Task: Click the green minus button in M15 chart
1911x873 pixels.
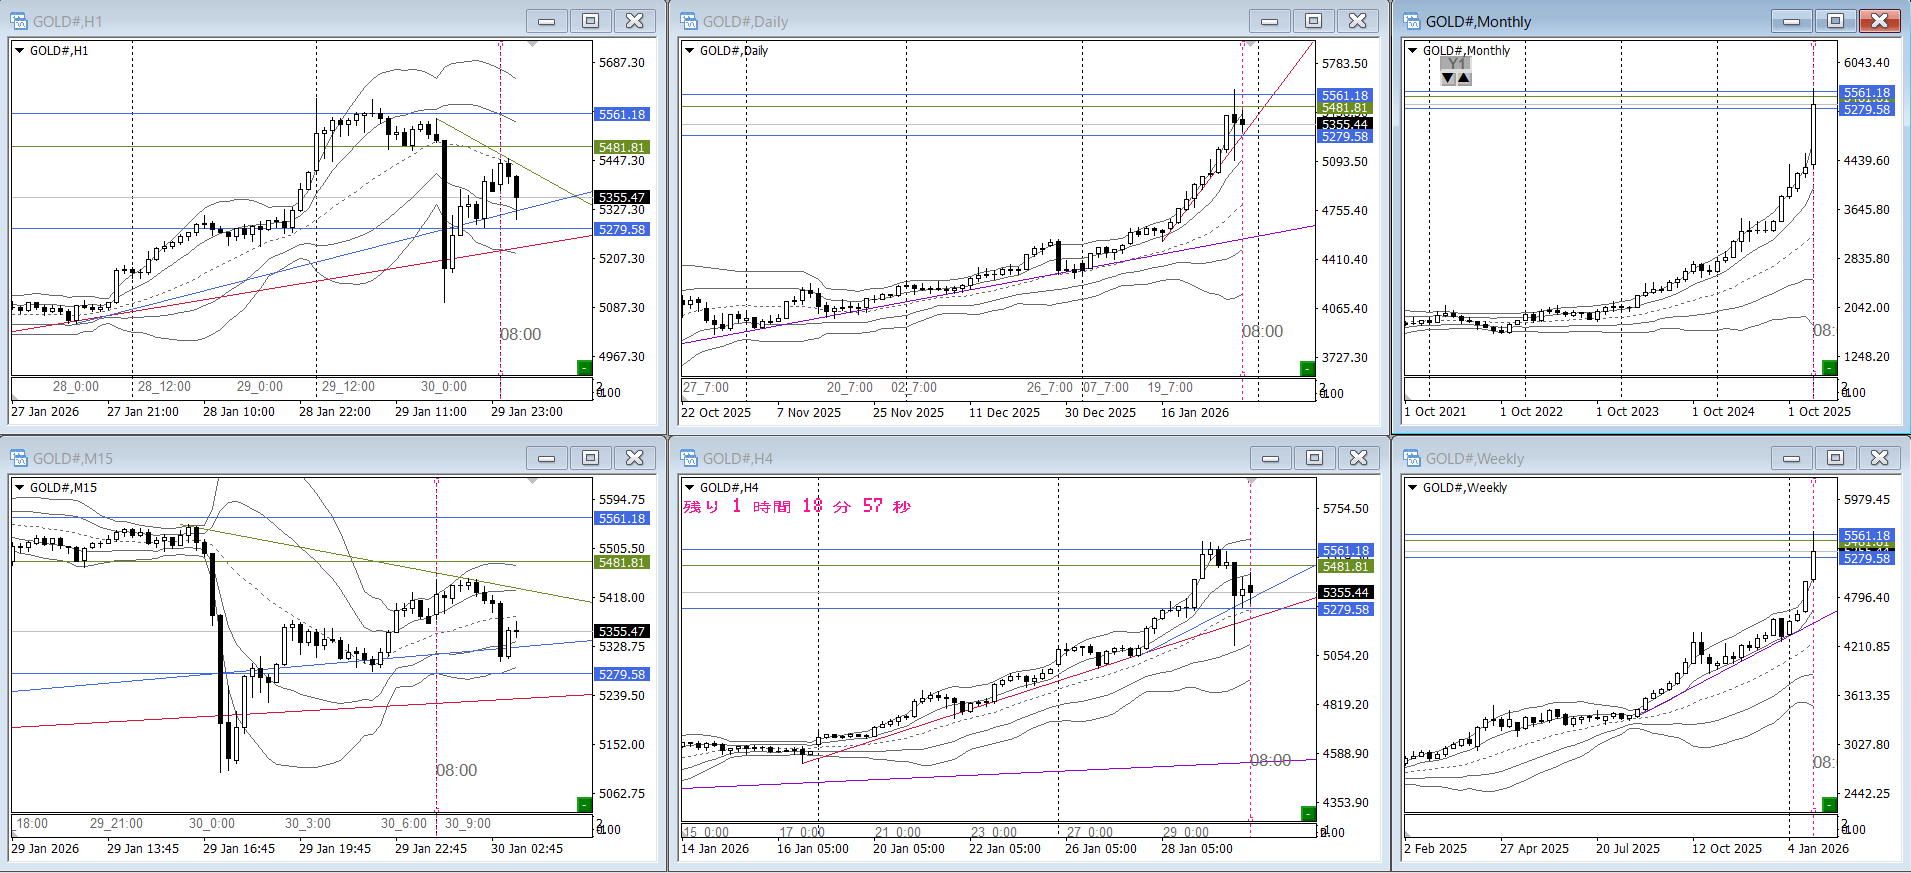Action: pyautogui.click(x=584, y=804)
